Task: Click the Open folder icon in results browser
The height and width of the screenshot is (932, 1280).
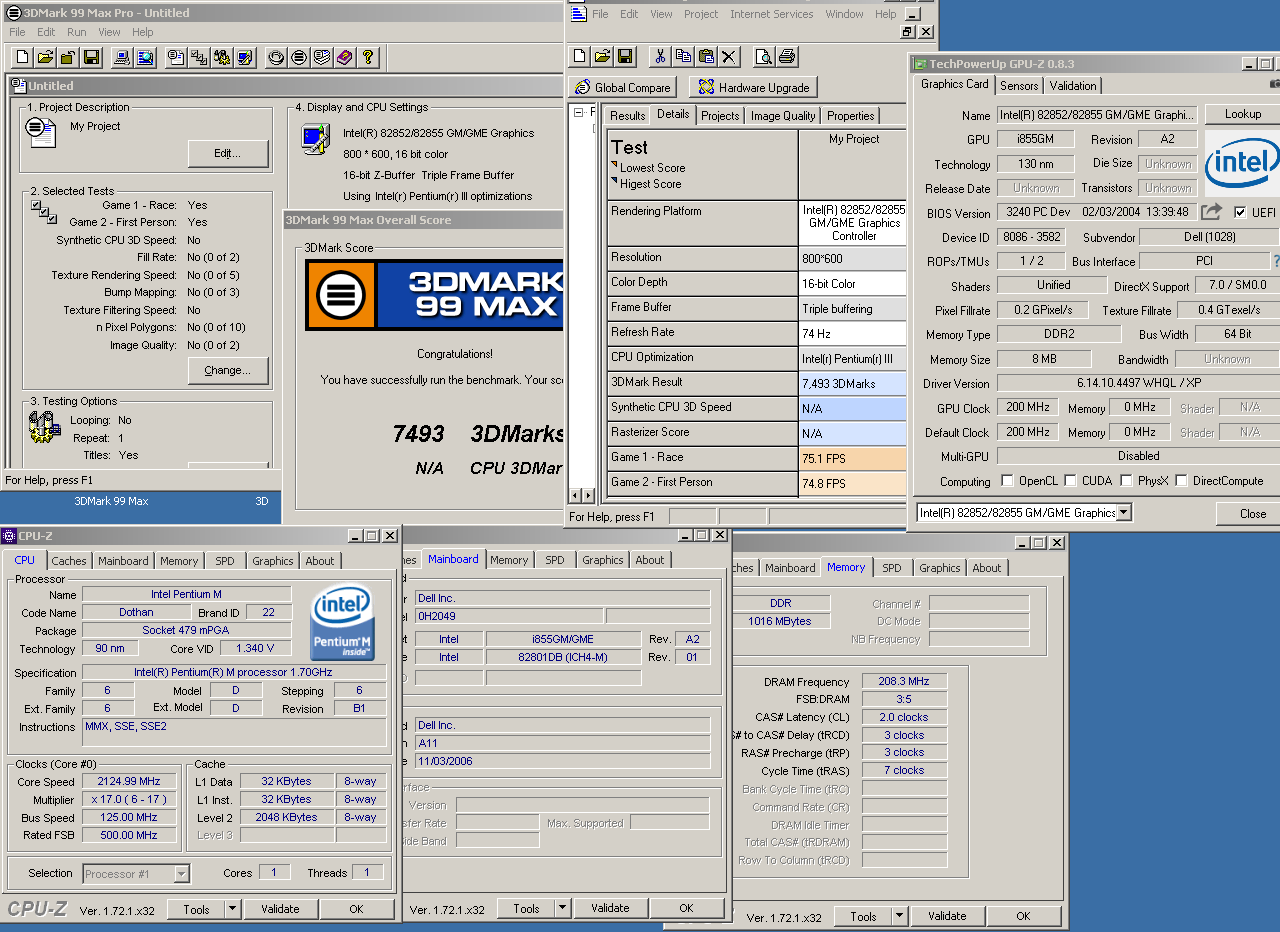Action: [602, 56]
